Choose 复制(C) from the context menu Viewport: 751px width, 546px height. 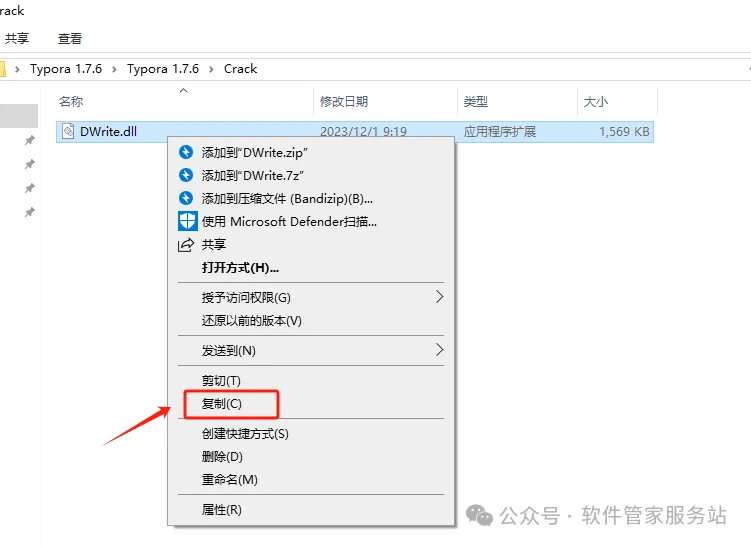pyautogui.click(x=311, y=404)
